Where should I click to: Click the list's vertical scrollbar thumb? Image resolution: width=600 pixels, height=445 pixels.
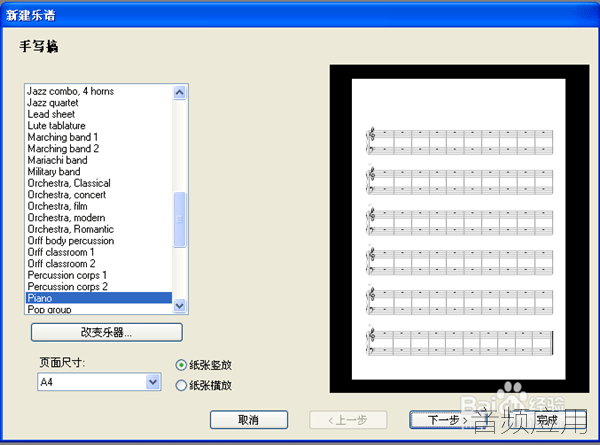pos(179,220)
